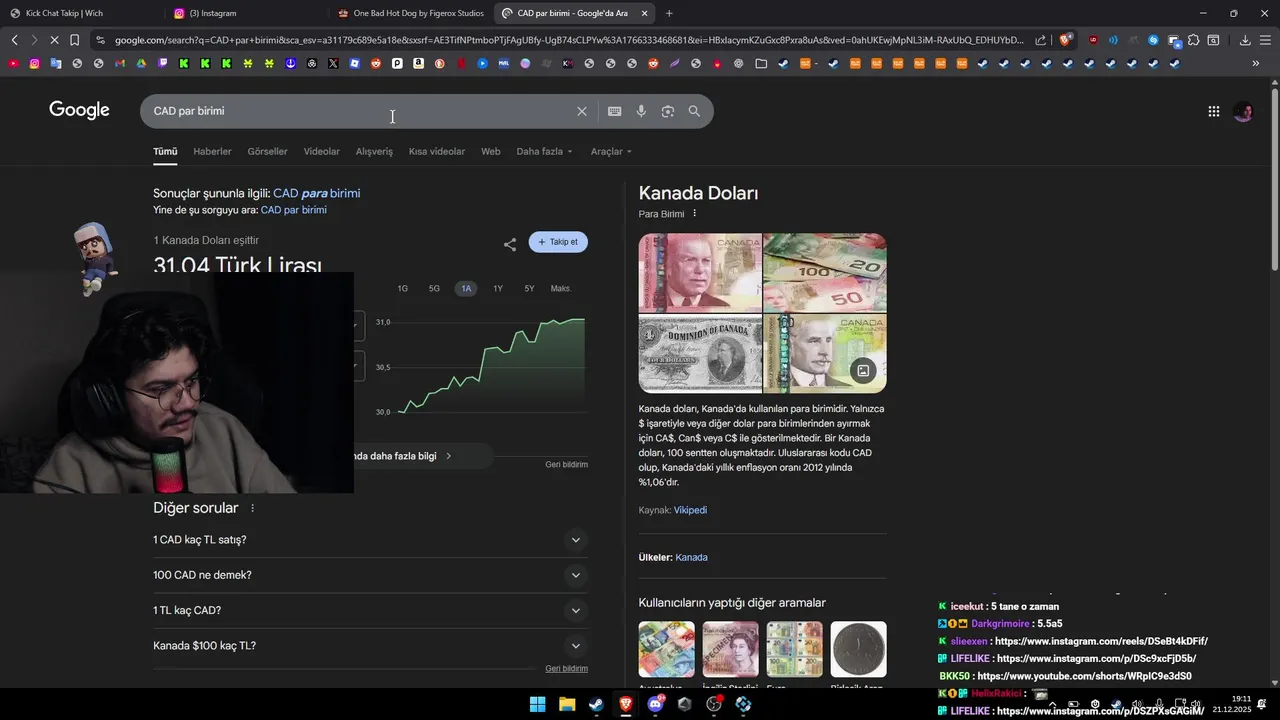This screenshot has height=720, width=1280.
Task: Bookmark this page in the toolbar
Action: (x=74, y=40)
